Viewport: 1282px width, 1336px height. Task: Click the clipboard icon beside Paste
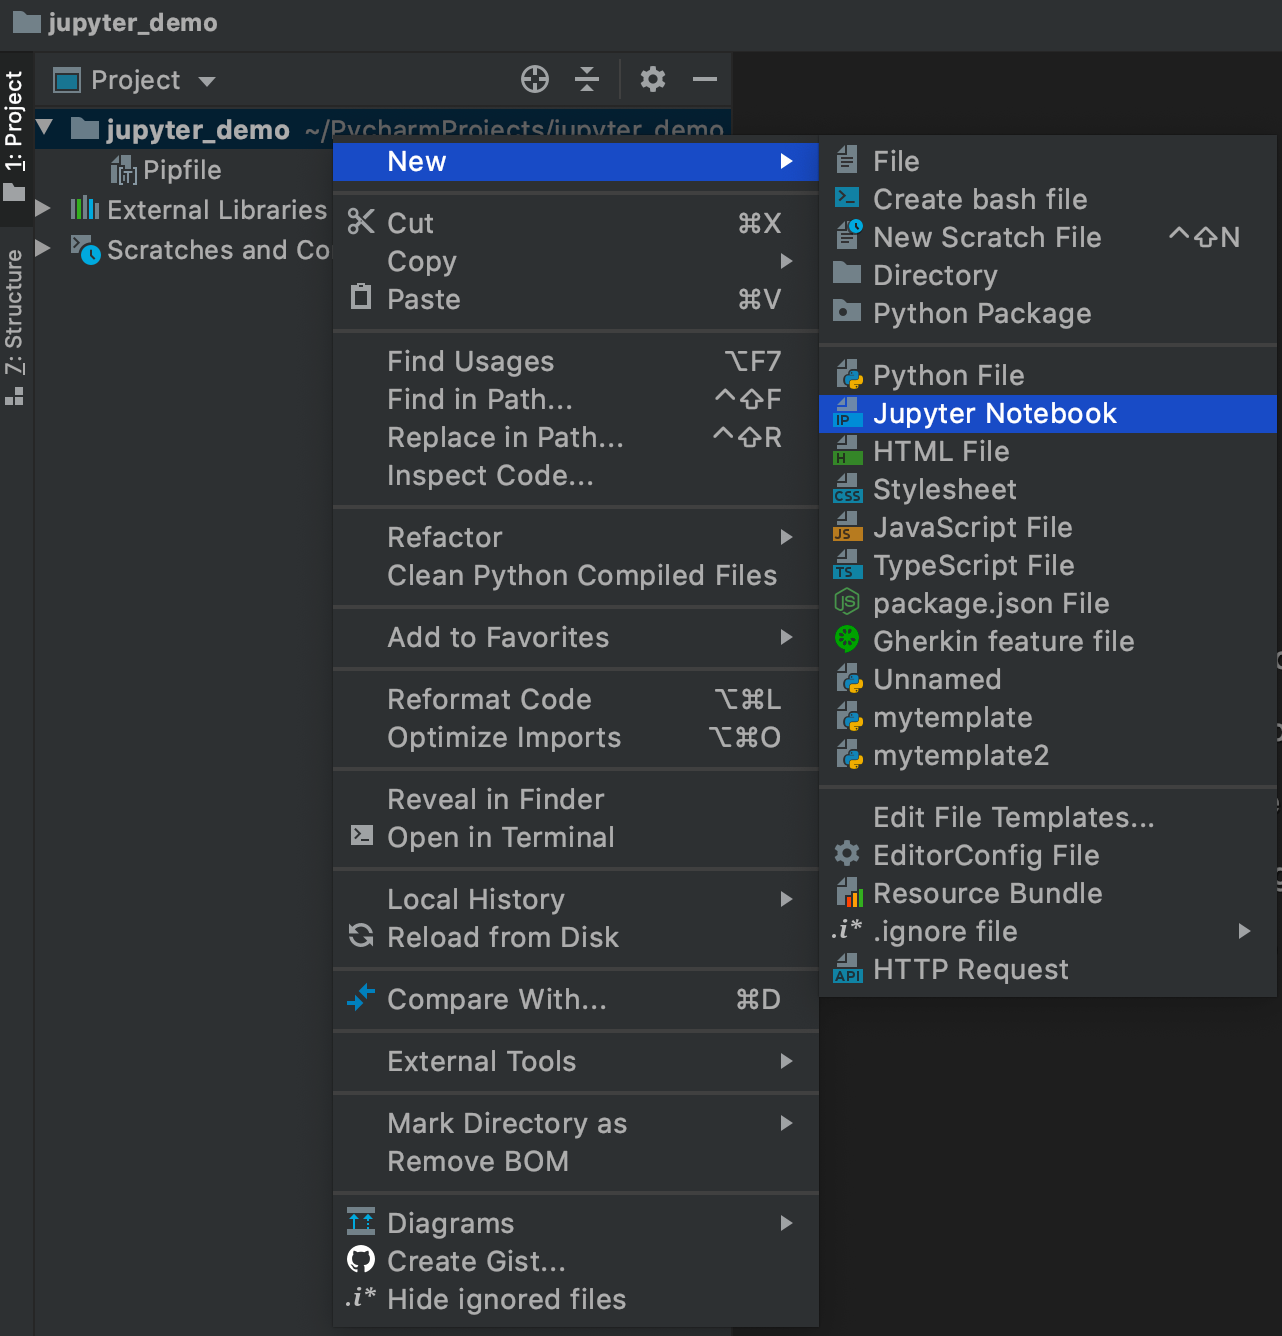tap(361, 297)
